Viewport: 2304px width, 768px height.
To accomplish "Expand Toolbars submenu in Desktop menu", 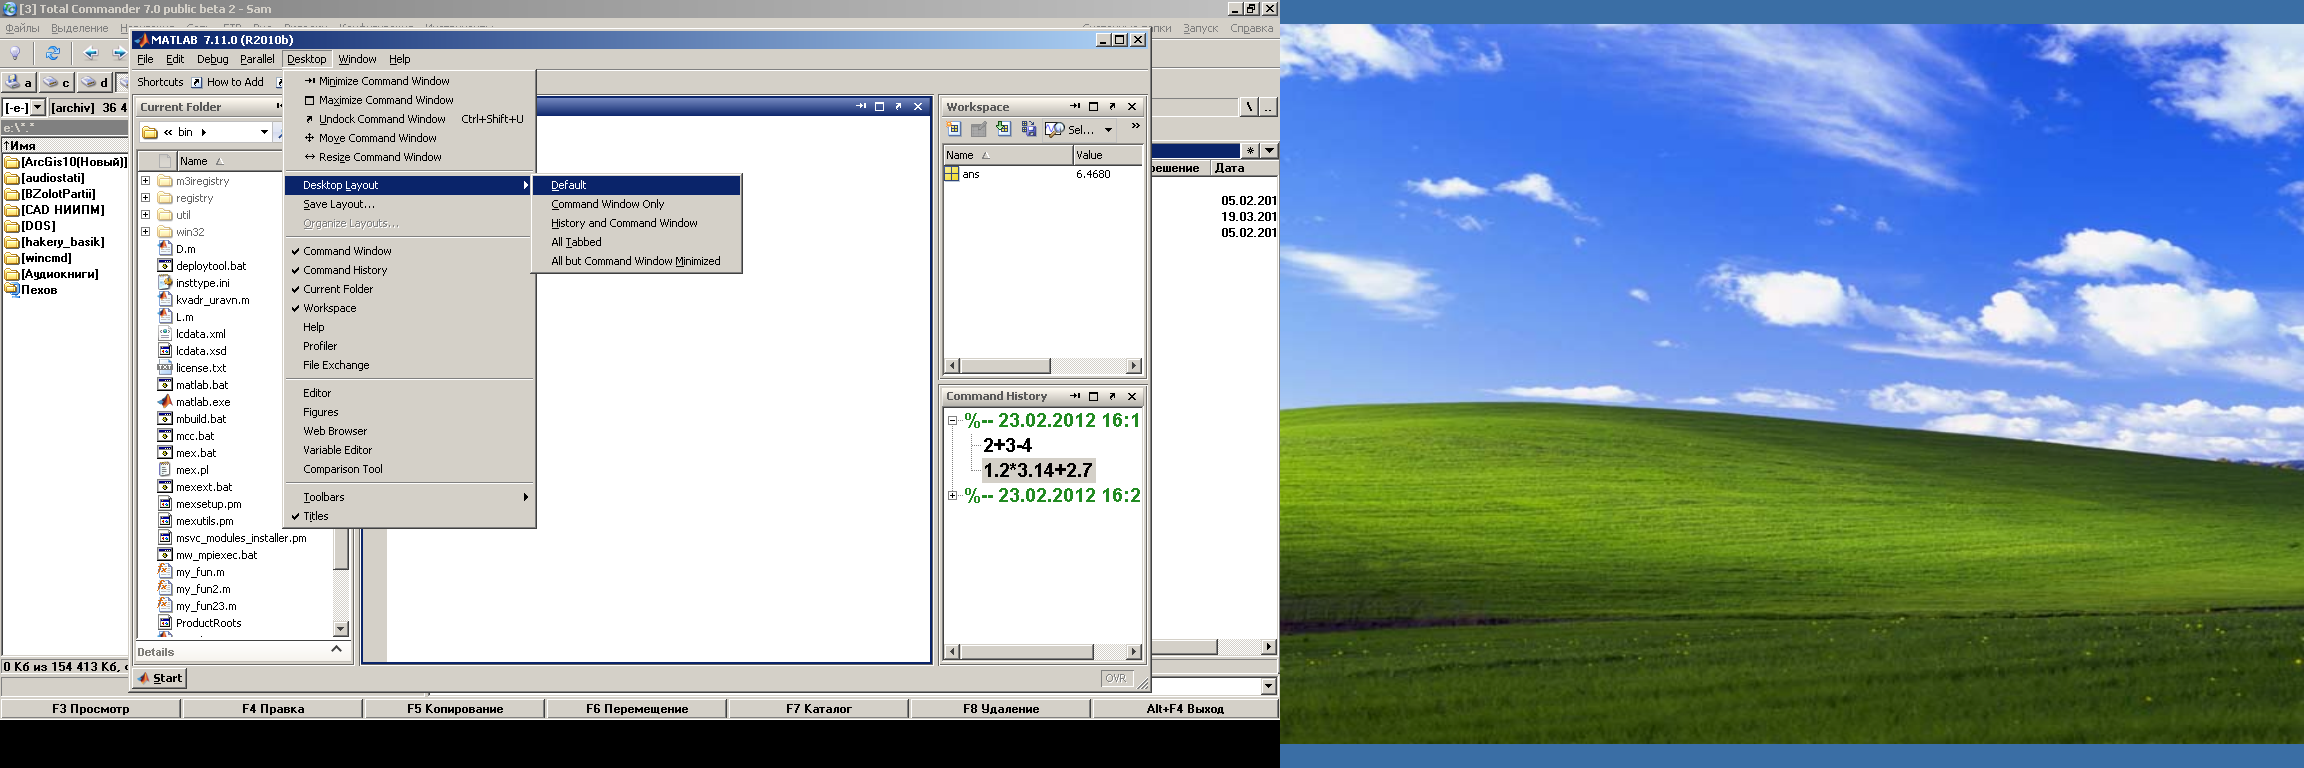I will click(x=409, y=497).
